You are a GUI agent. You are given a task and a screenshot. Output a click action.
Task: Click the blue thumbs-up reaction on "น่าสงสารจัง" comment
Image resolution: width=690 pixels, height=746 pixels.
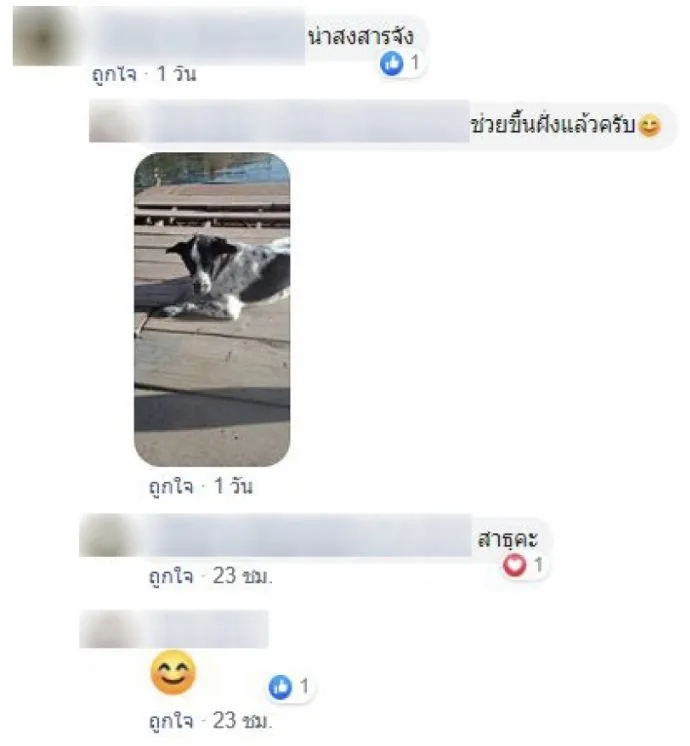coord(391,64)
